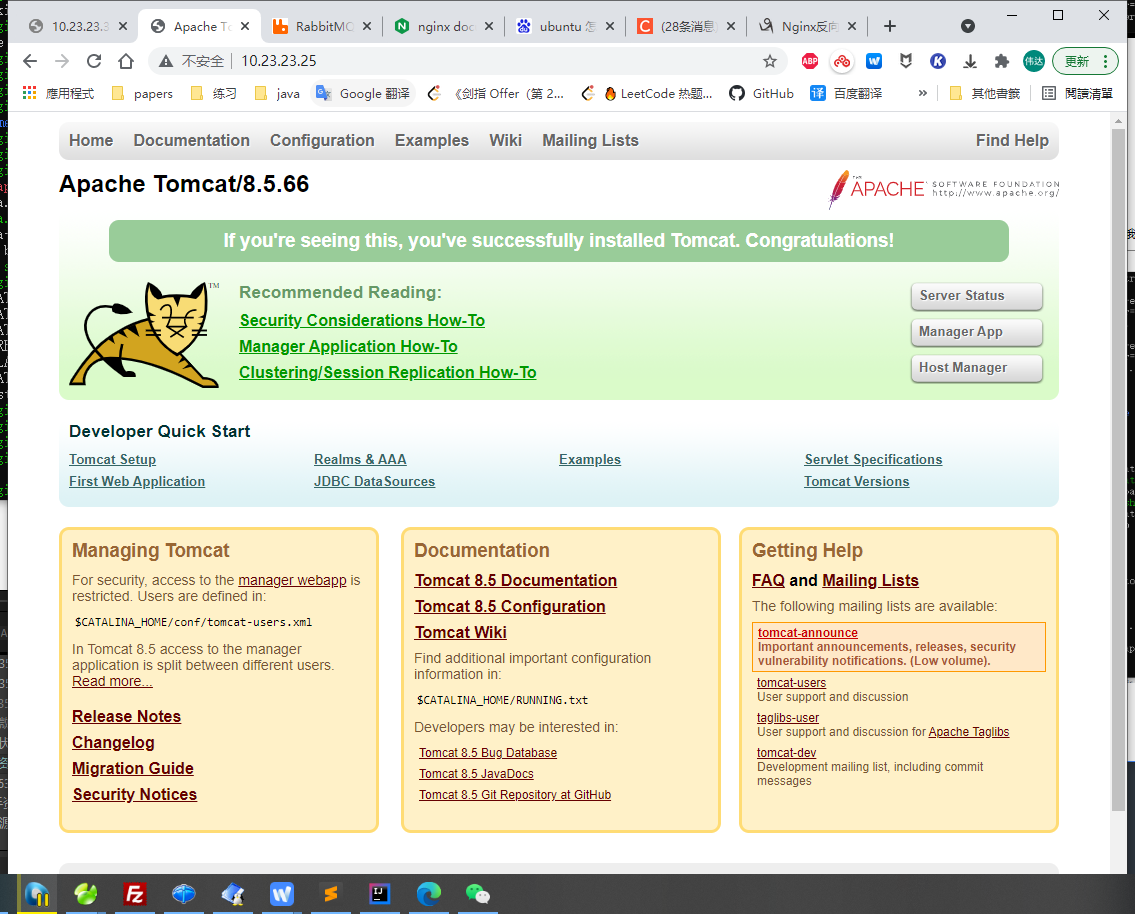This screenshot has height=914, width=1135.
Task: Open the green profile avatar
Action: pos(1034,62)
